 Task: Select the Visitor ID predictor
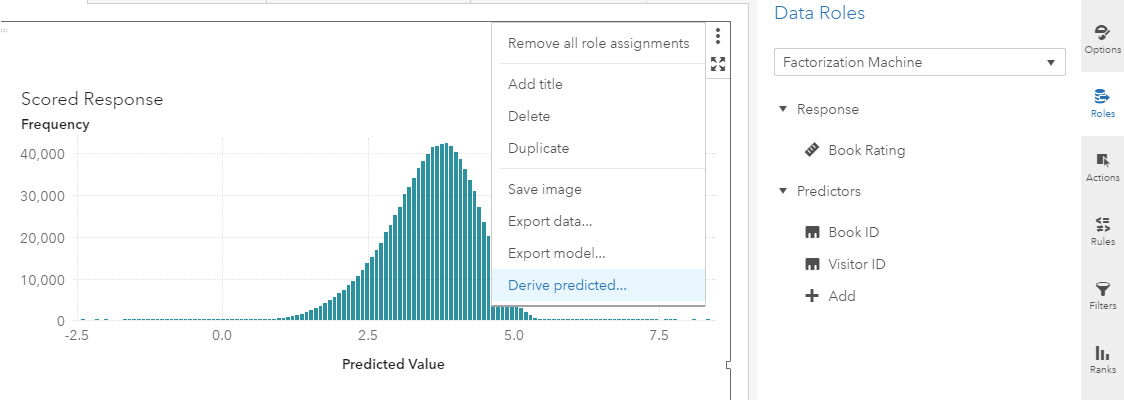point(856,264)
